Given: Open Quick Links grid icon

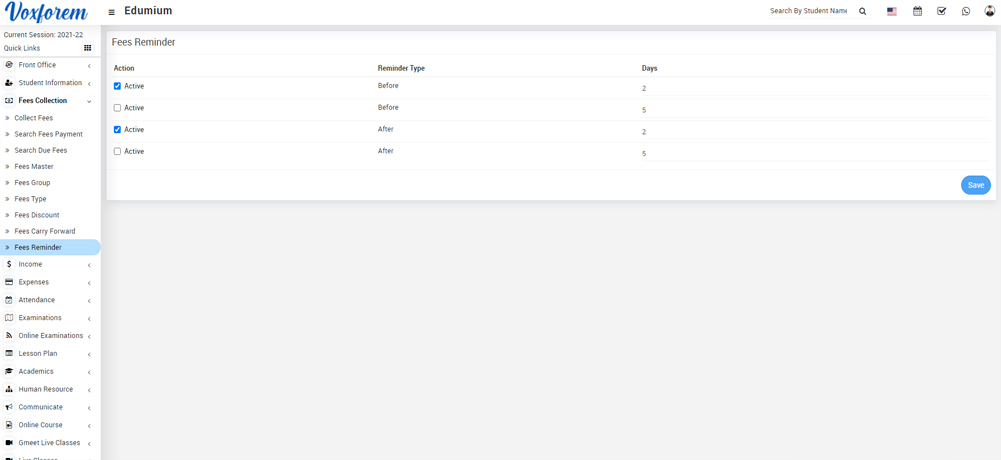Looking at the screenshot, I should coord(88,48).
